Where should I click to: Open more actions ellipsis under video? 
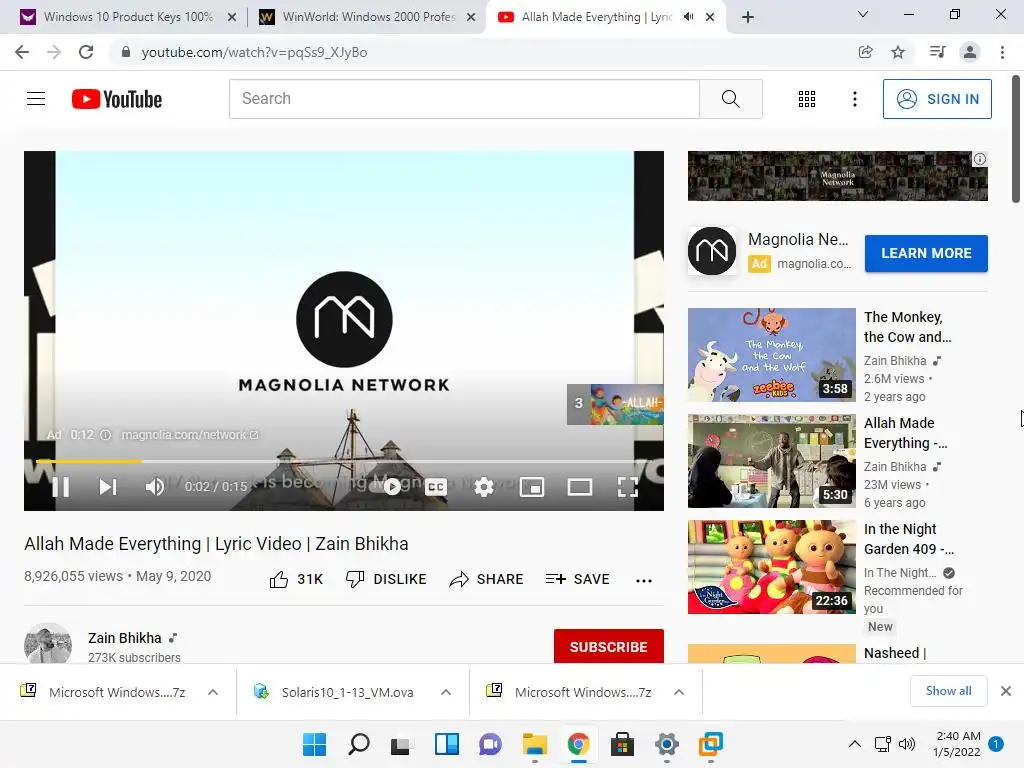(x=644, y=581)
